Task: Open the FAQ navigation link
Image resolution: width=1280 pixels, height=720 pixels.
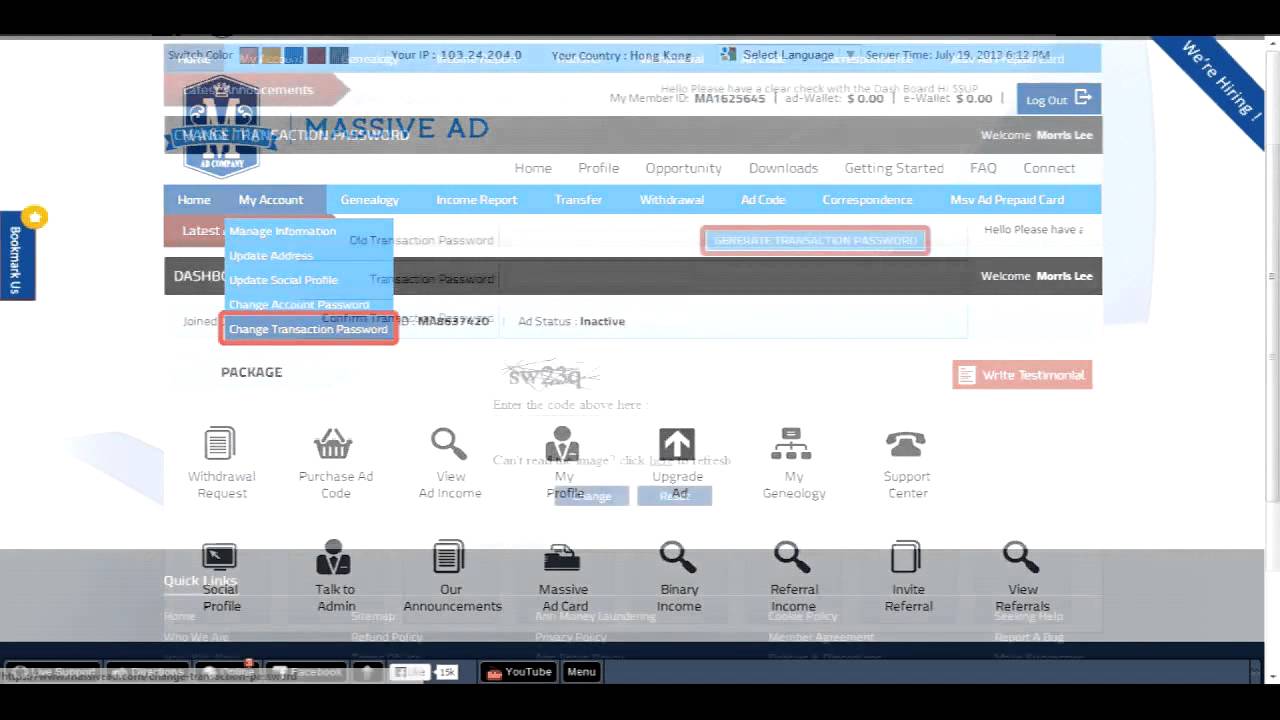Action: [x=983, y=168]
